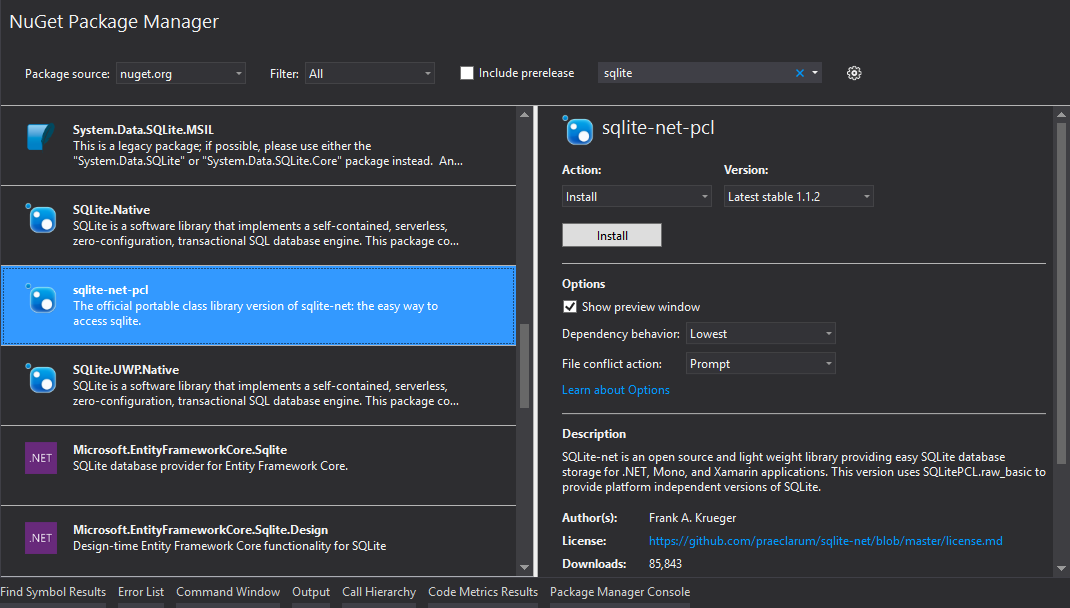
Task: Click package list scroll up arrow
Action: [524, 114]
